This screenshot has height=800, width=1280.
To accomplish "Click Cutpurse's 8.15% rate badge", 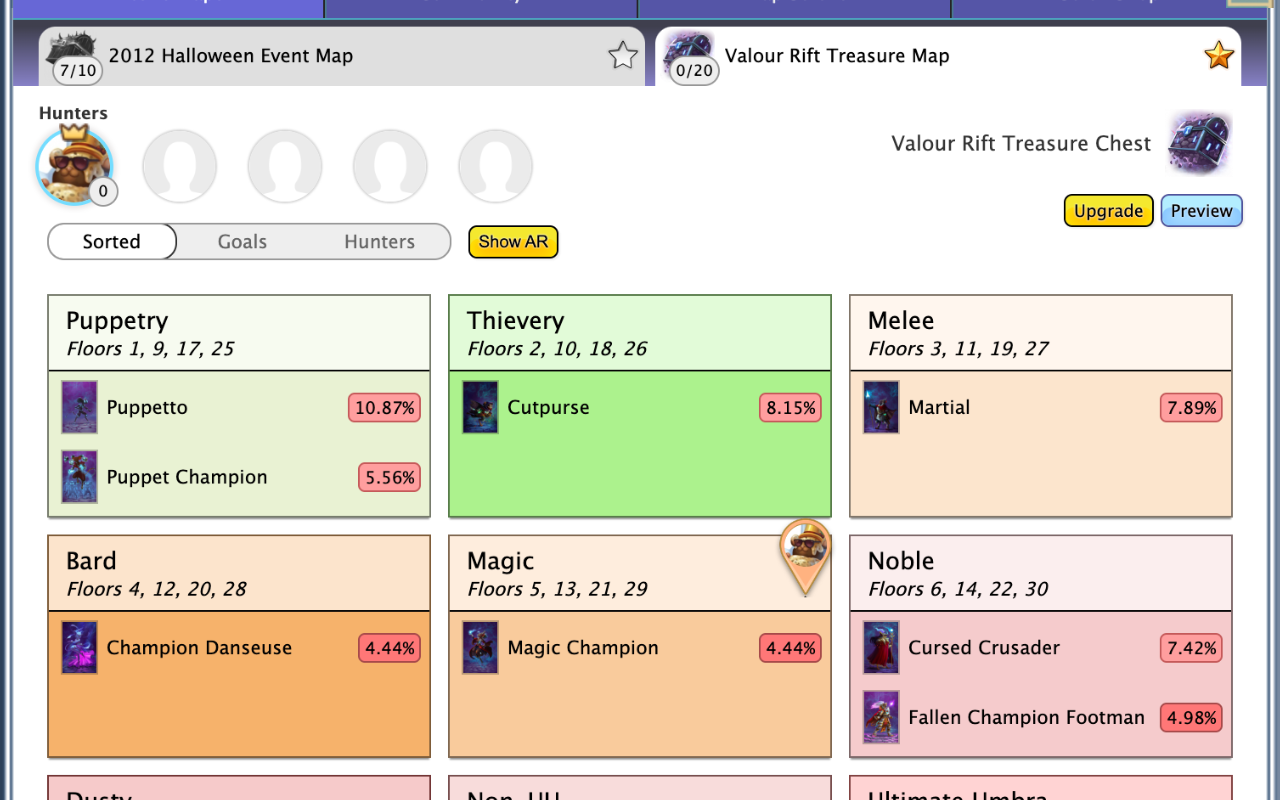I will tap(790, 408).
